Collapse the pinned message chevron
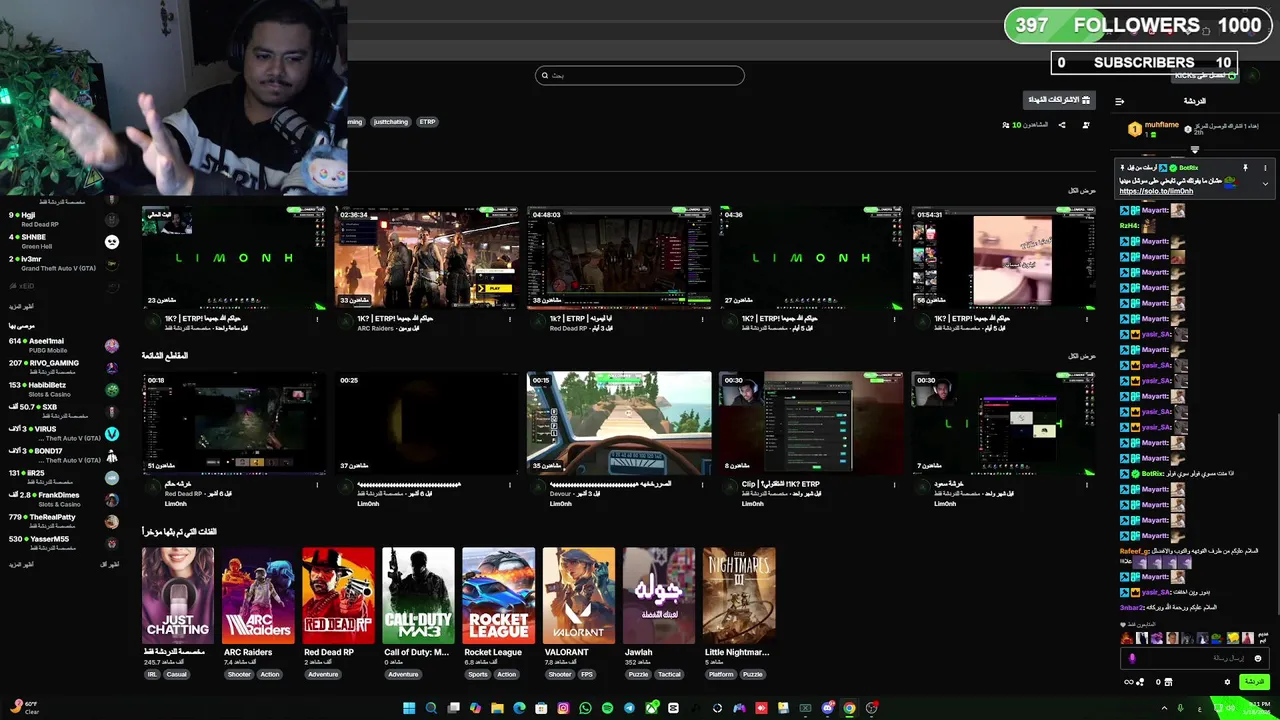This screenshot has height=720, width=1280. pos(1265,184)
